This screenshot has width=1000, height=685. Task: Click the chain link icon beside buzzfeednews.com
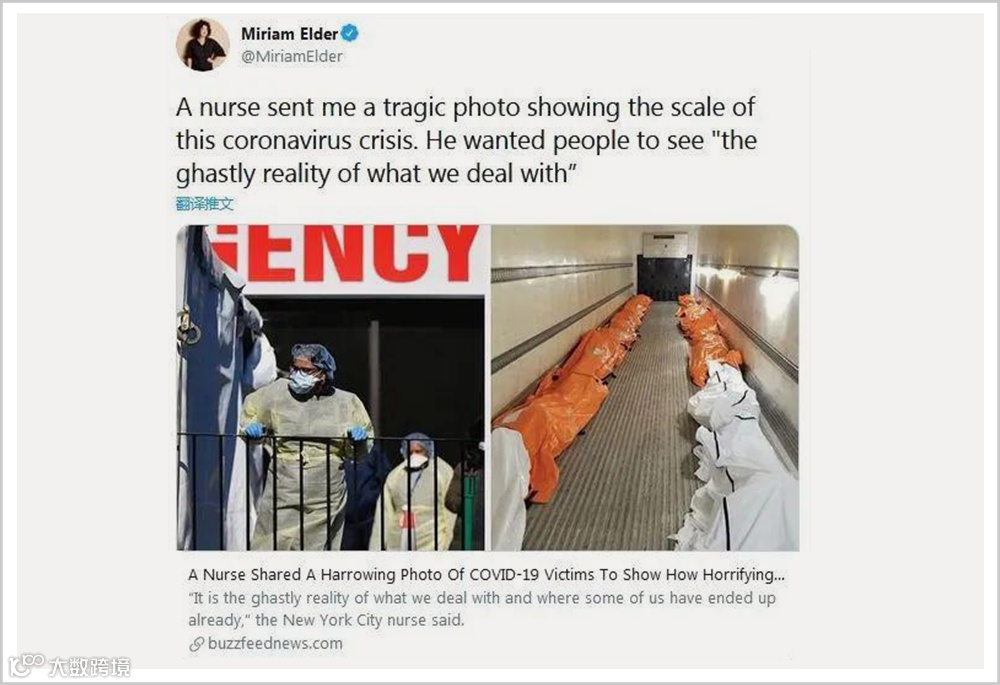(196, 644)
